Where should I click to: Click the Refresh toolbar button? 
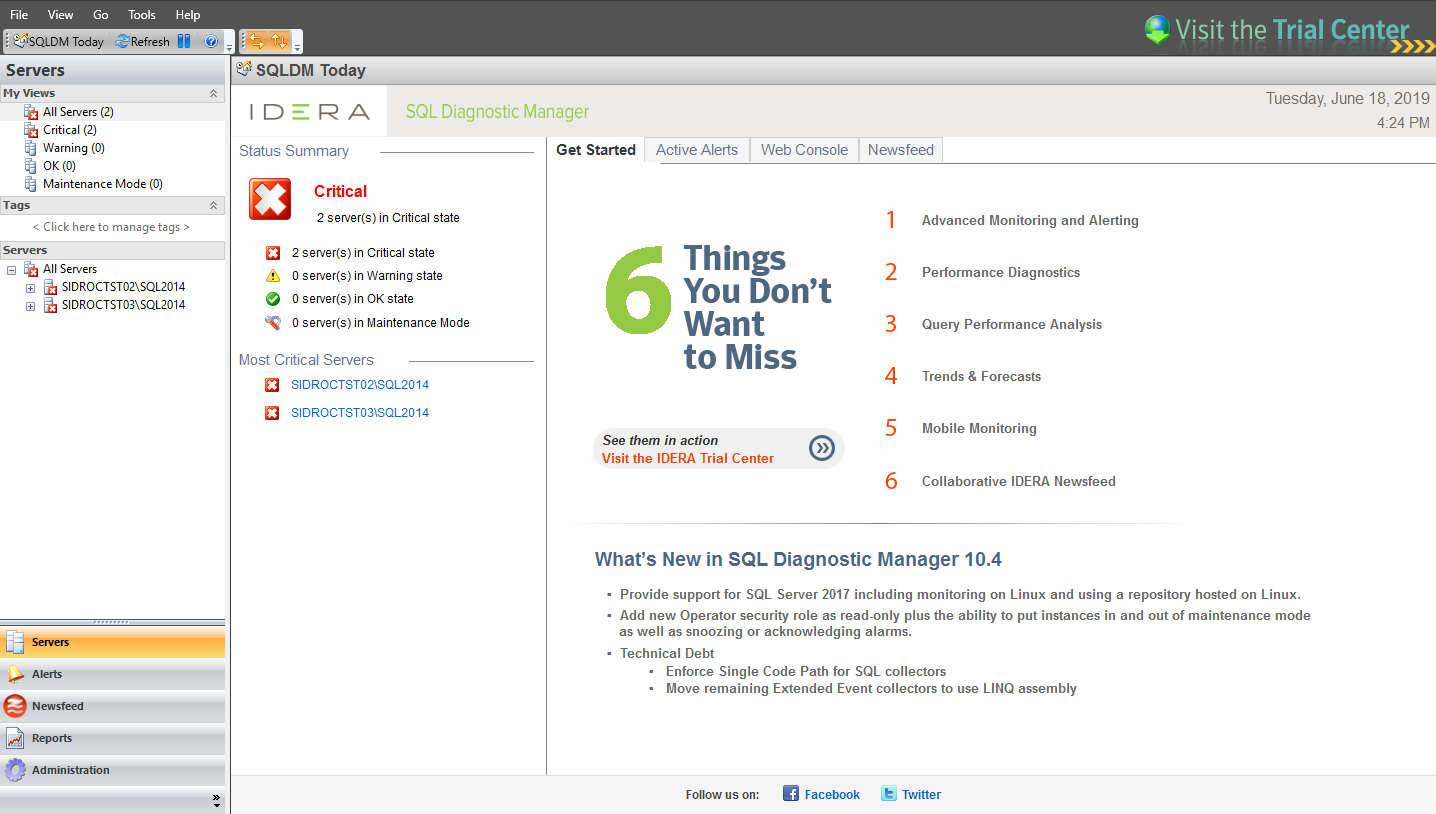pyautogui.click(x=143, y=41)
